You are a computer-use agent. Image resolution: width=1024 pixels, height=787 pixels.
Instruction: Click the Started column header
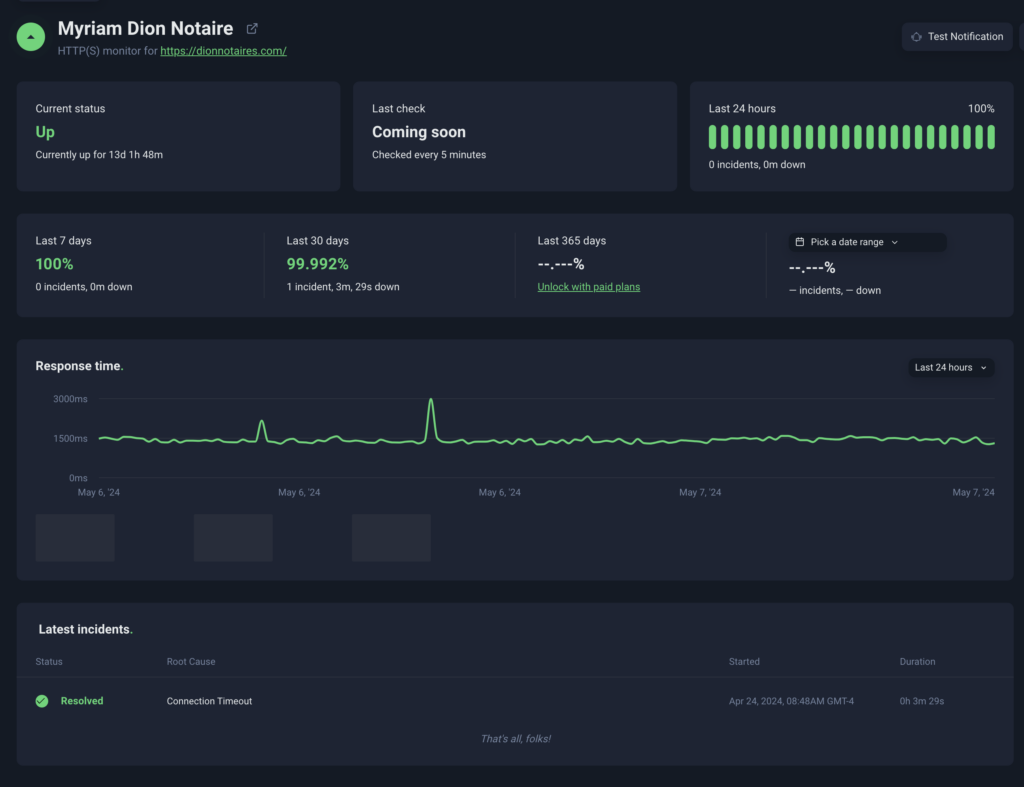[x=744, y=662]
